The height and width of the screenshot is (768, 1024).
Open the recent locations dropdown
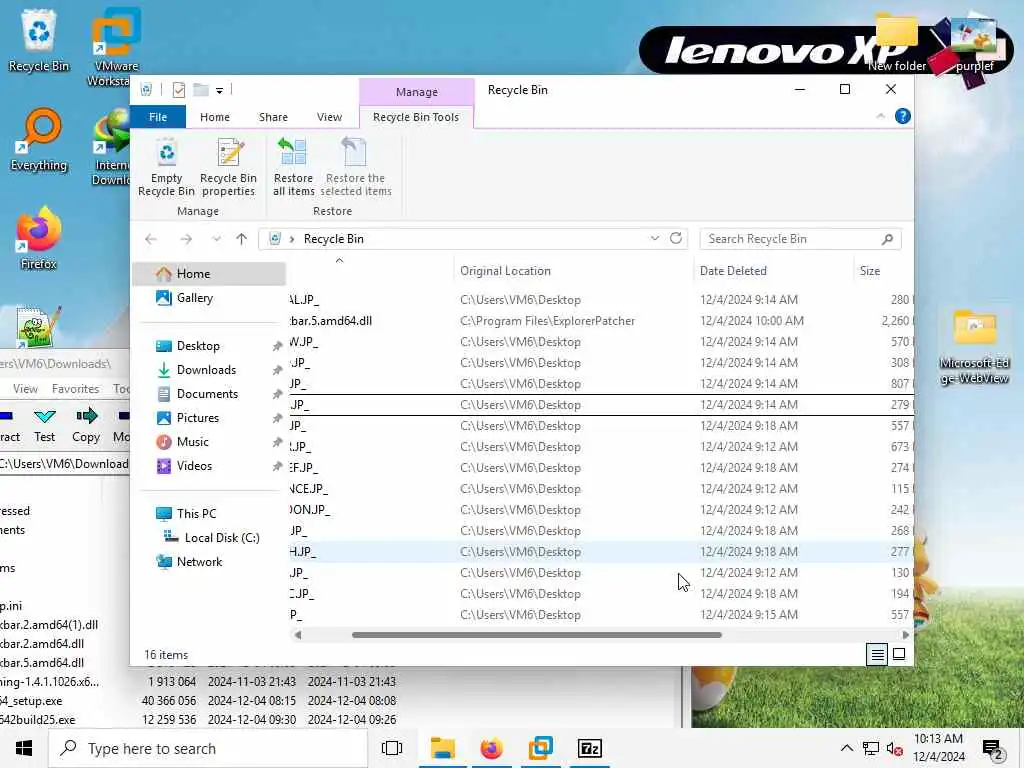(216, 239)
